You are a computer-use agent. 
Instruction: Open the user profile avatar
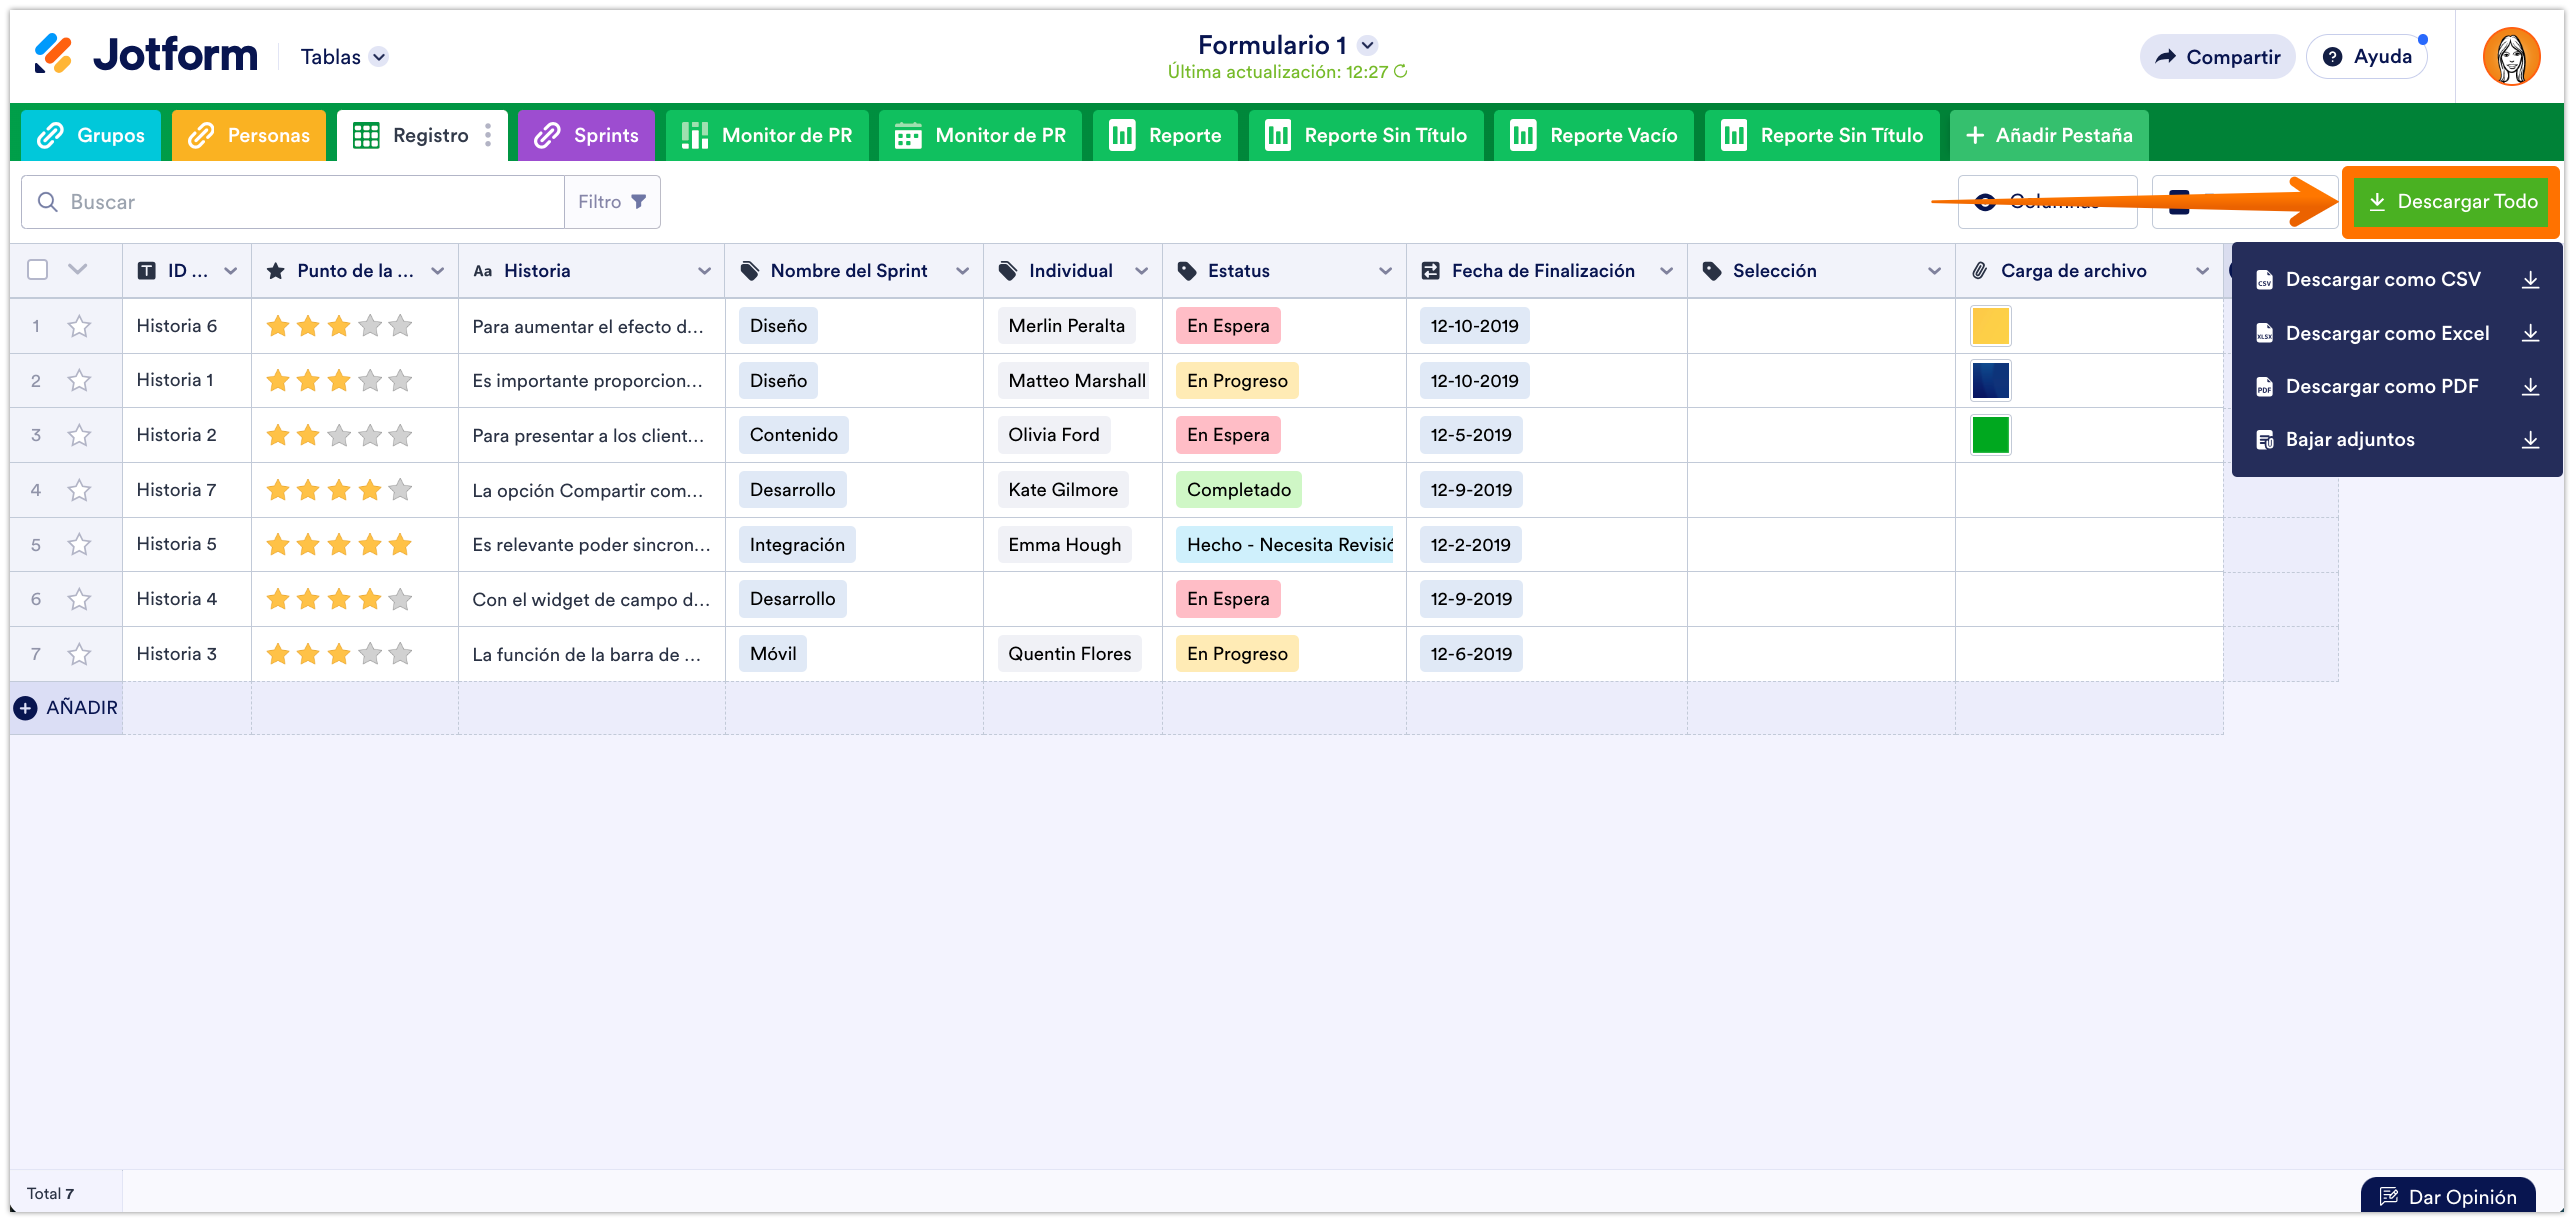[2511, 57]
